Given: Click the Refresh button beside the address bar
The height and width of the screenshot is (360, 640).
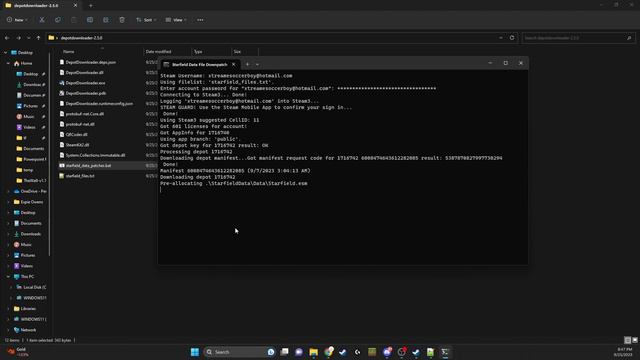Looking at the screenshot, I should coord(512,38).
